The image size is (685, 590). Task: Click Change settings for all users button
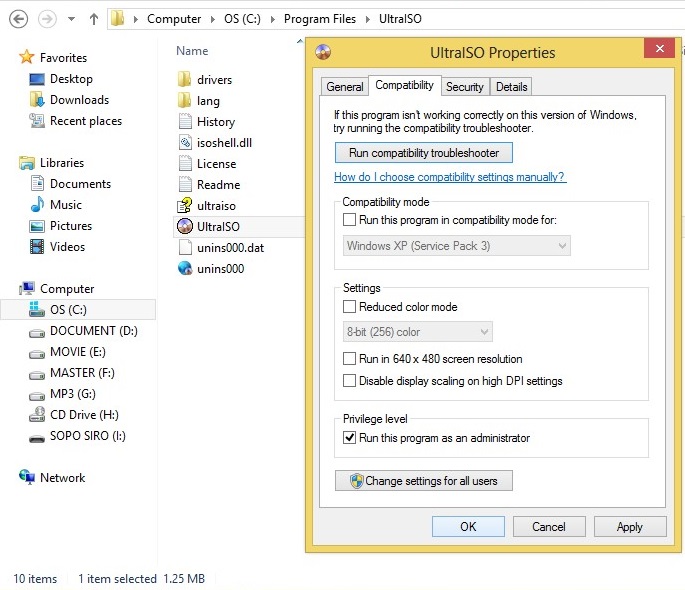[424, 481]
